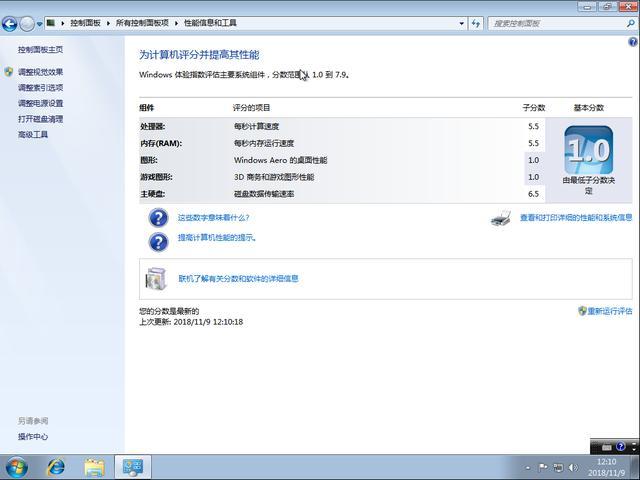Viewport: 640px width, 480px height.
Task: Expand the address bar history dropdown
Action: tap(462, 22)
